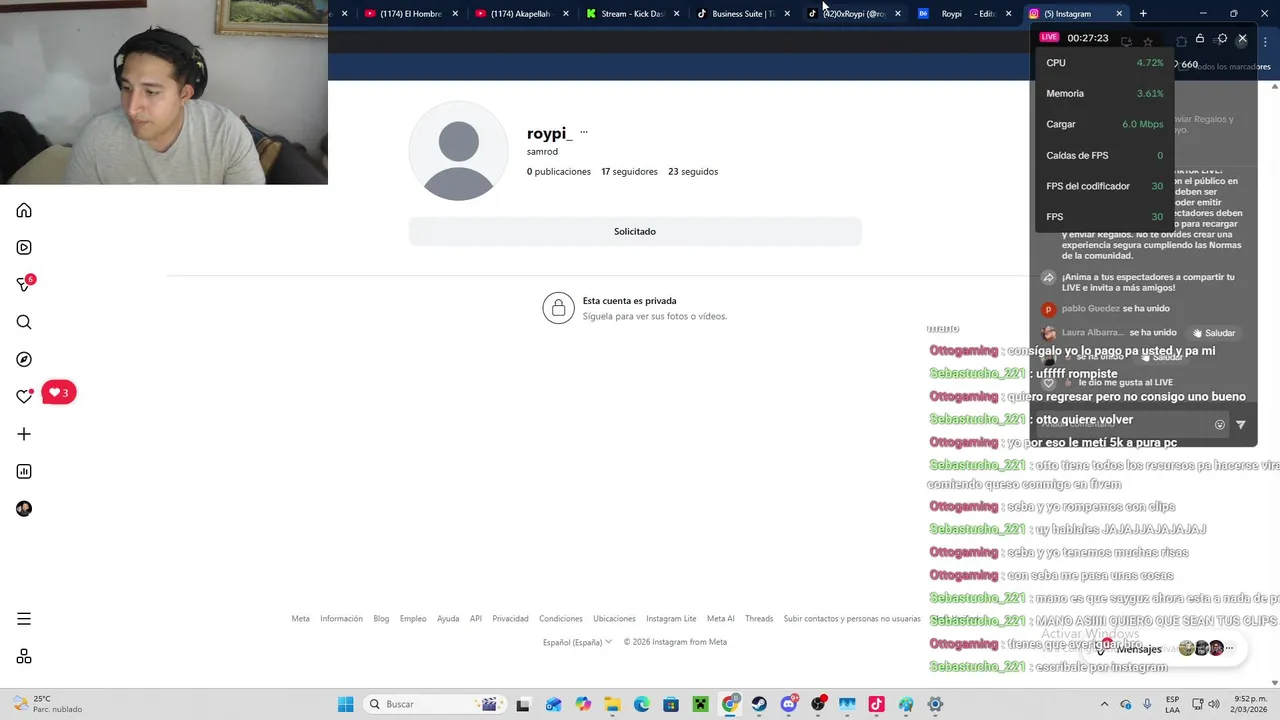Open the Ayuda footer link

(x=448, y=619)
